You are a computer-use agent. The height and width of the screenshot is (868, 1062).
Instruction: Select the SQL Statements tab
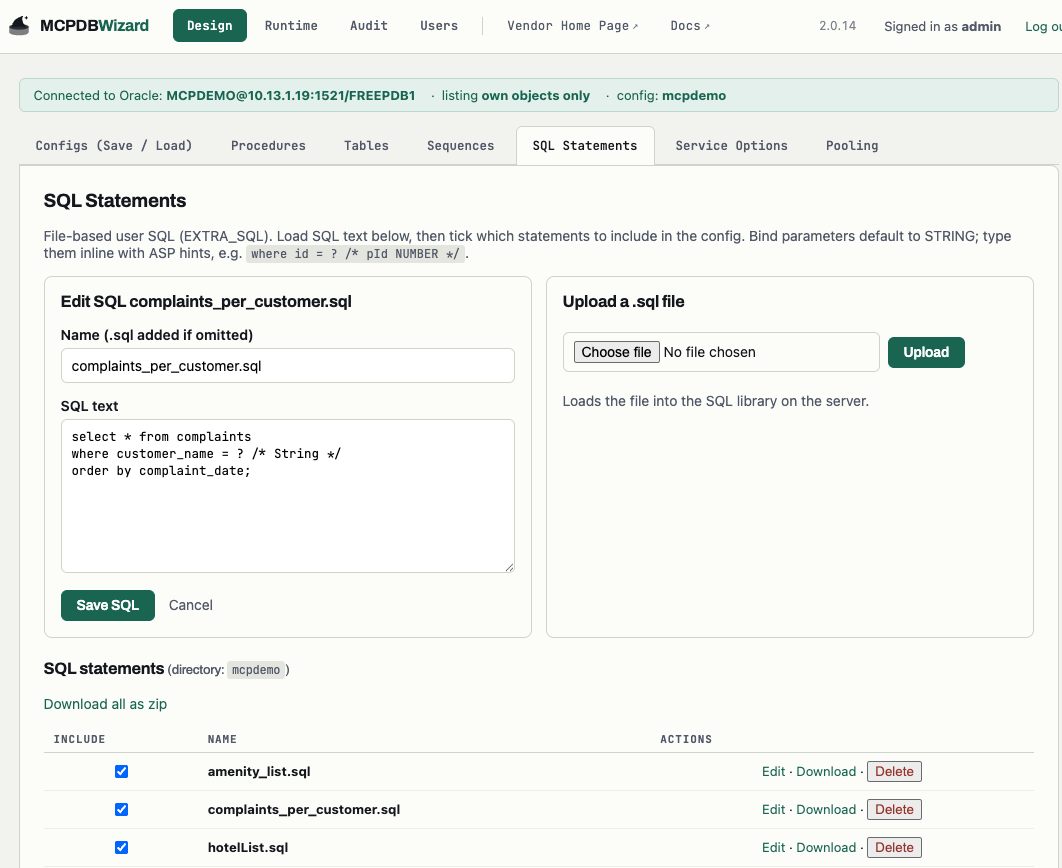coord(585,146)
